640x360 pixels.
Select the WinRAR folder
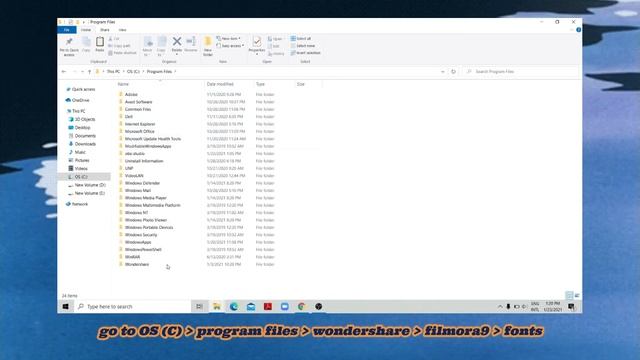132,257
